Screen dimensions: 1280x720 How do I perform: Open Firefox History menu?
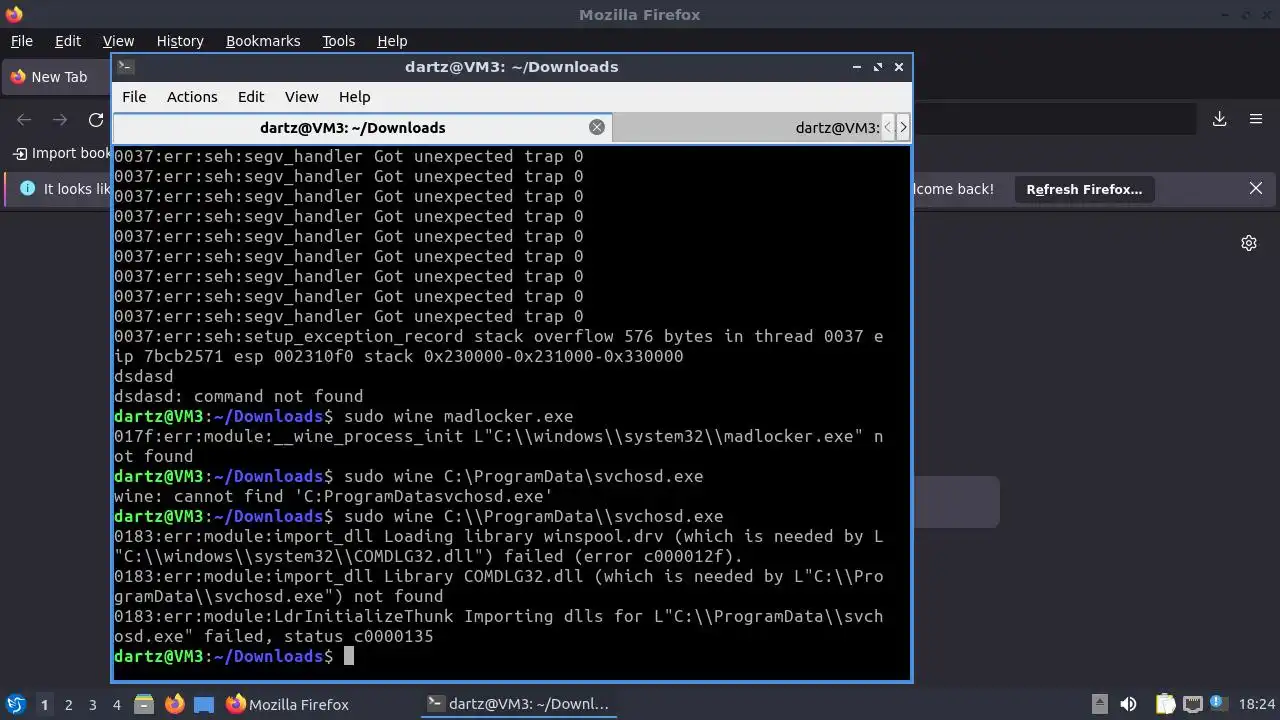click(x=180, y=41)
